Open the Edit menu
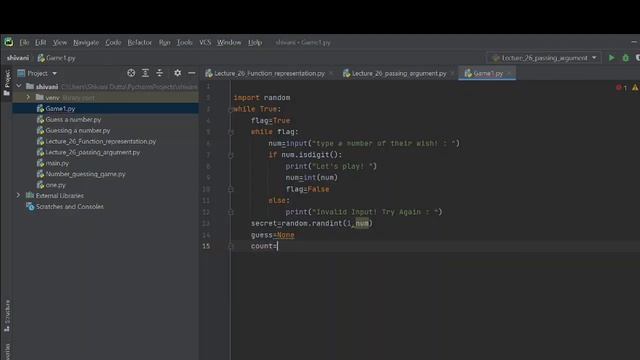Viewport: 640px width, 360px height. pos(40,42)
